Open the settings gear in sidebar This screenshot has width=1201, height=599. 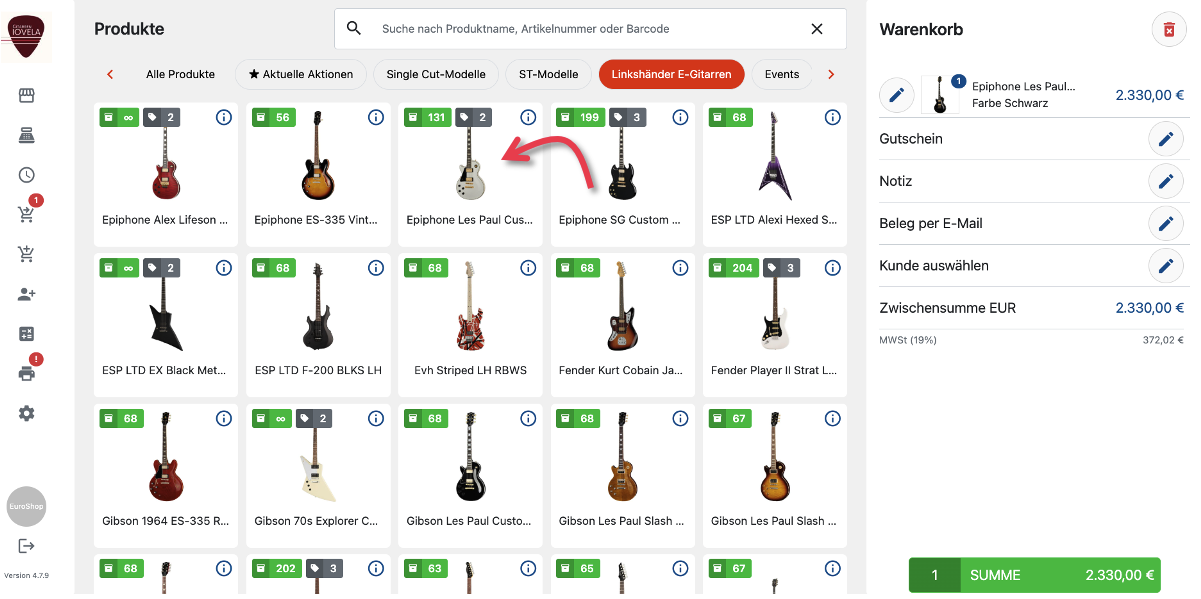tap(27, 413)
